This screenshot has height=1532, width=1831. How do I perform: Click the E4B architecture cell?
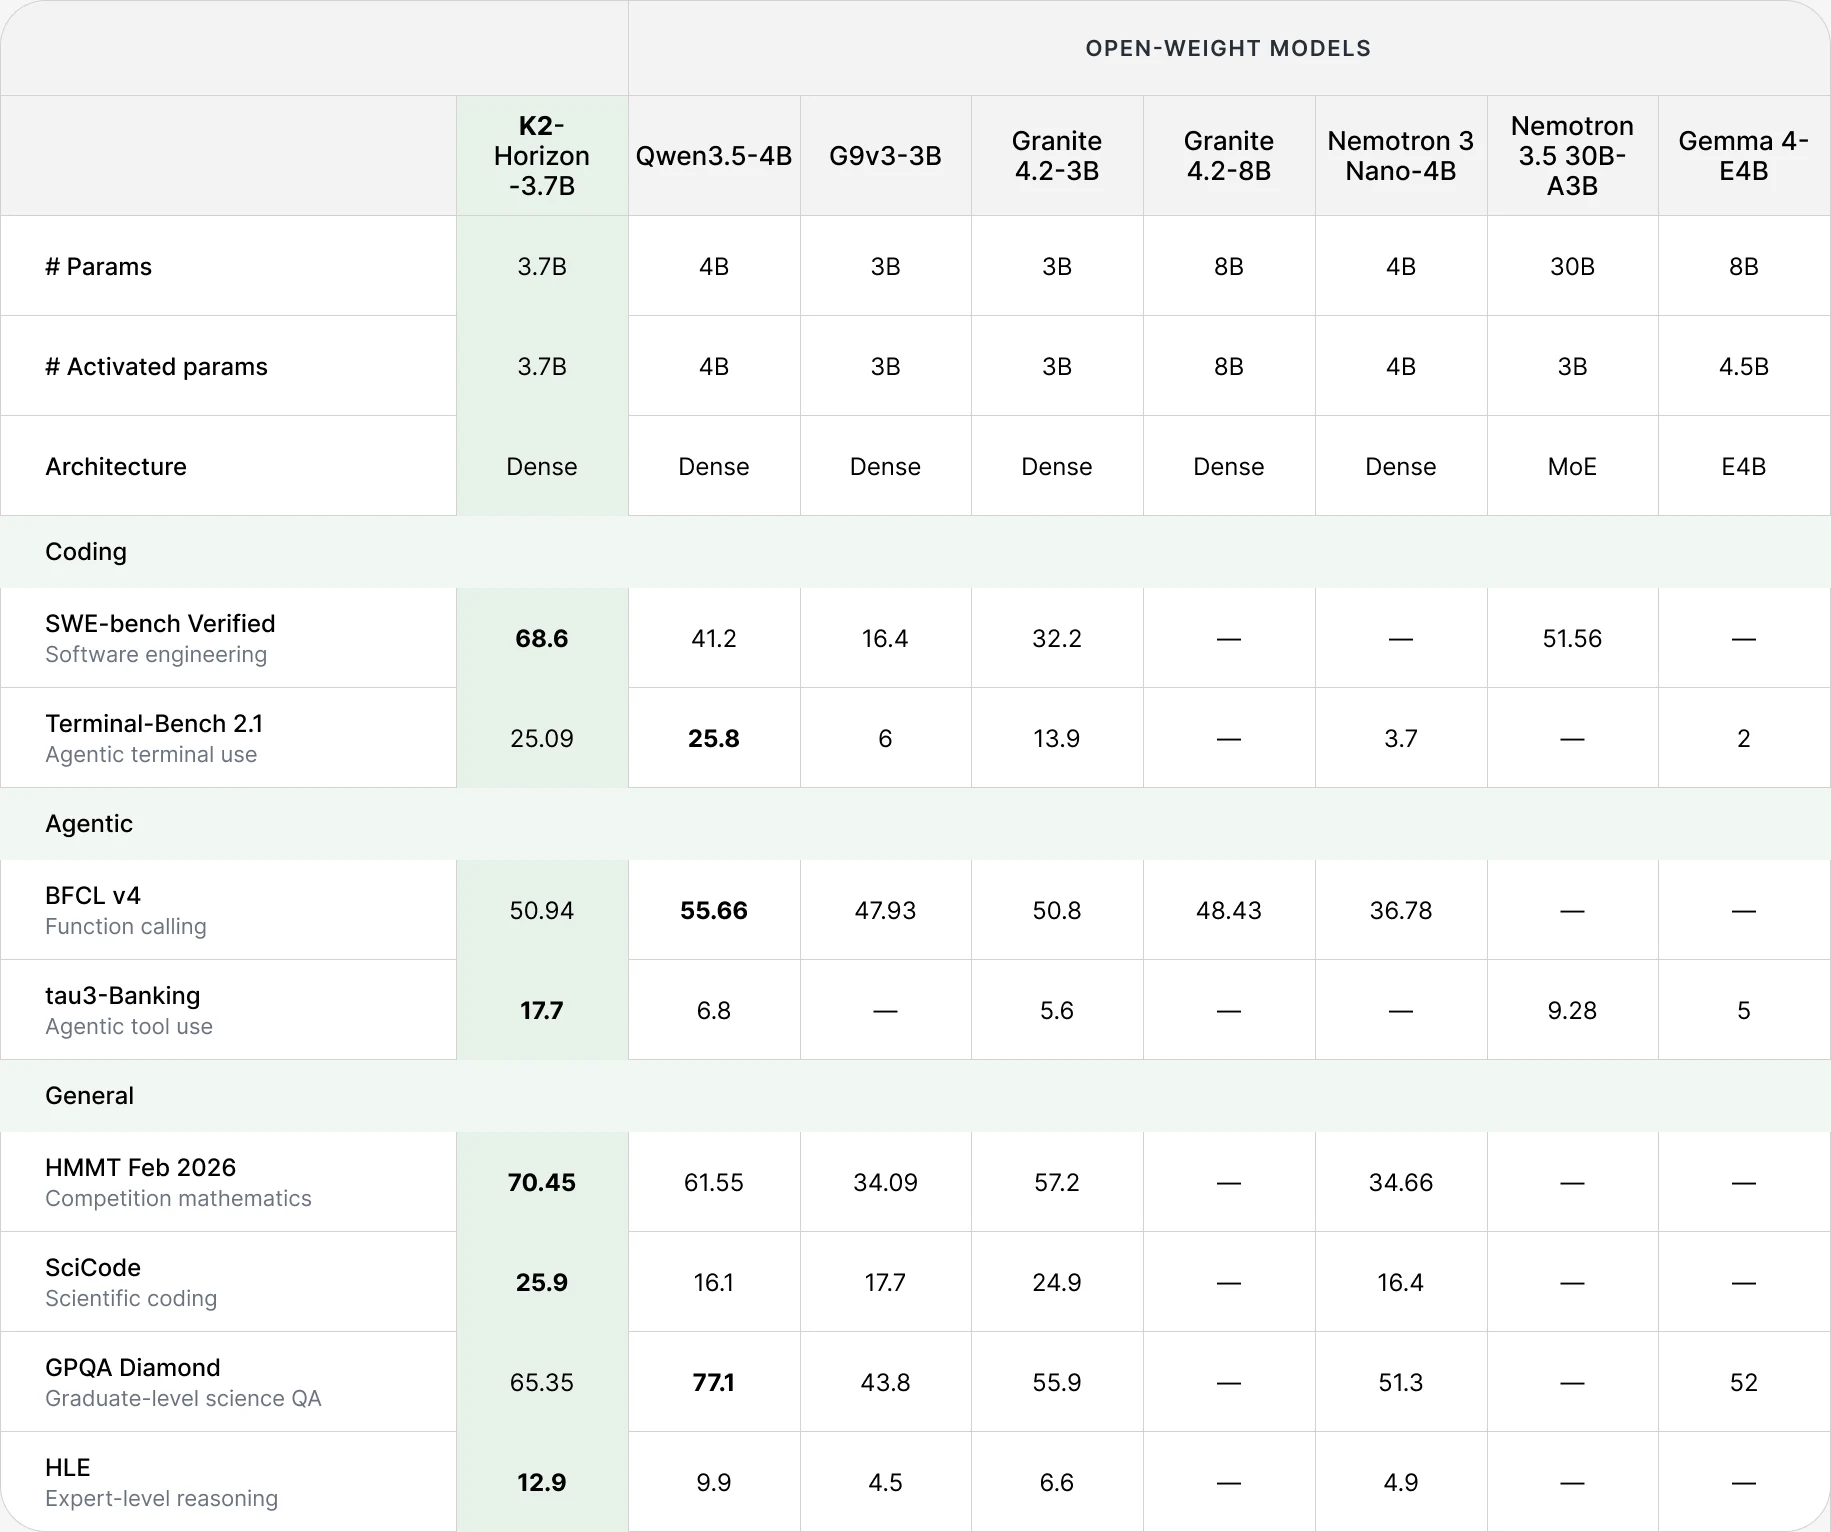tap(1744, 467)
